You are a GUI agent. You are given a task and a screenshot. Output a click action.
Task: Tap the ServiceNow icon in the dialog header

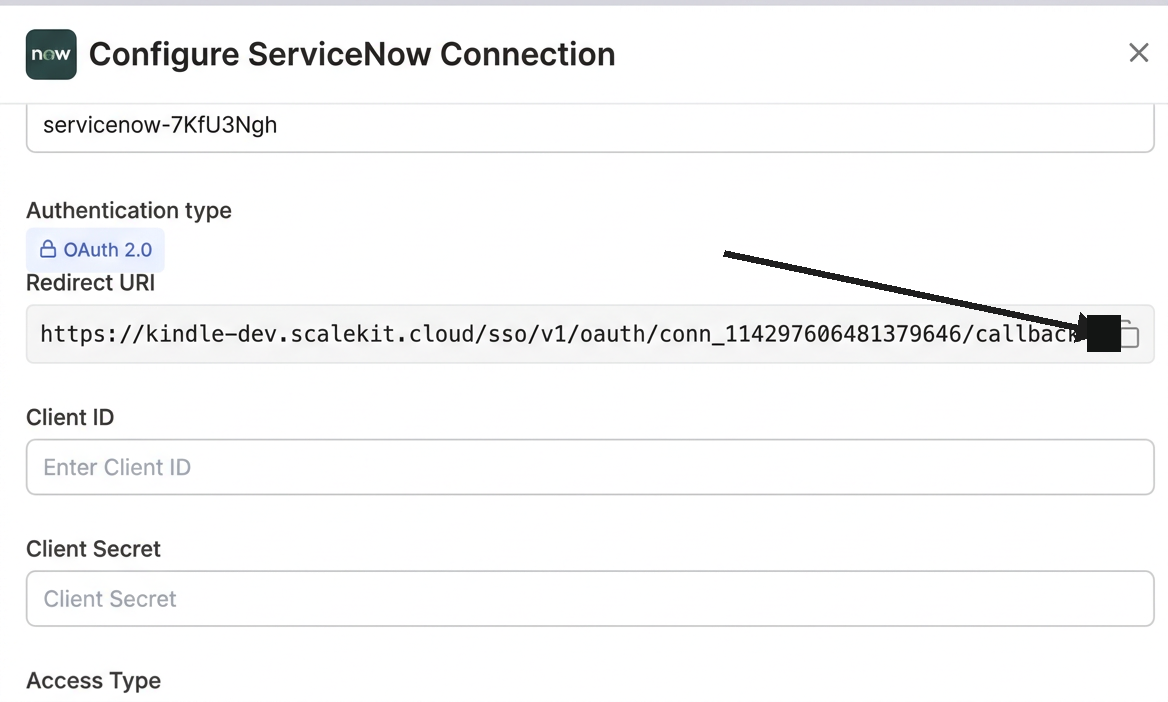point(51,54)
